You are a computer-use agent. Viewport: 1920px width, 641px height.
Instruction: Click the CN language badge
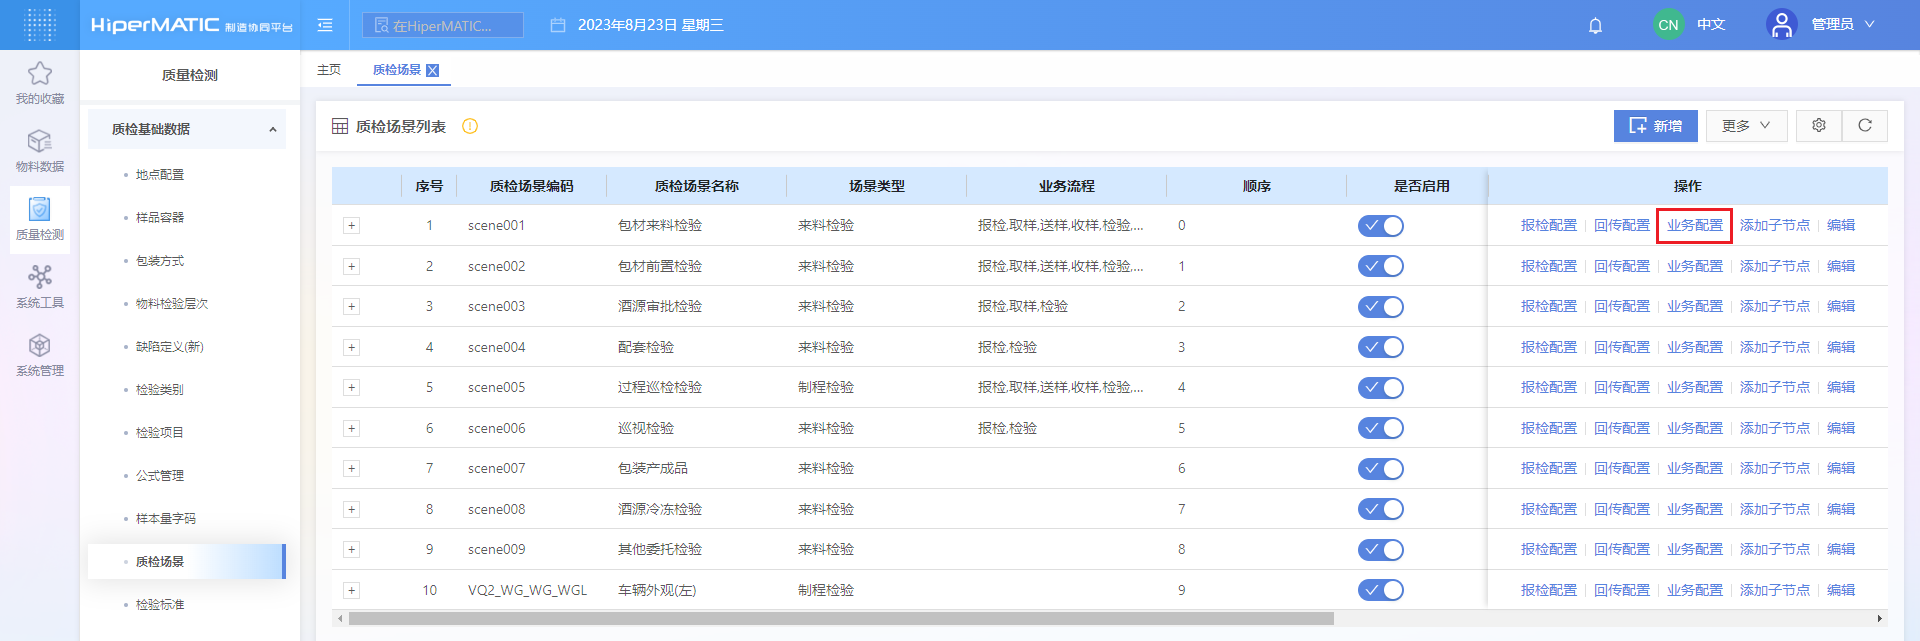click(x=1668, y=25)
